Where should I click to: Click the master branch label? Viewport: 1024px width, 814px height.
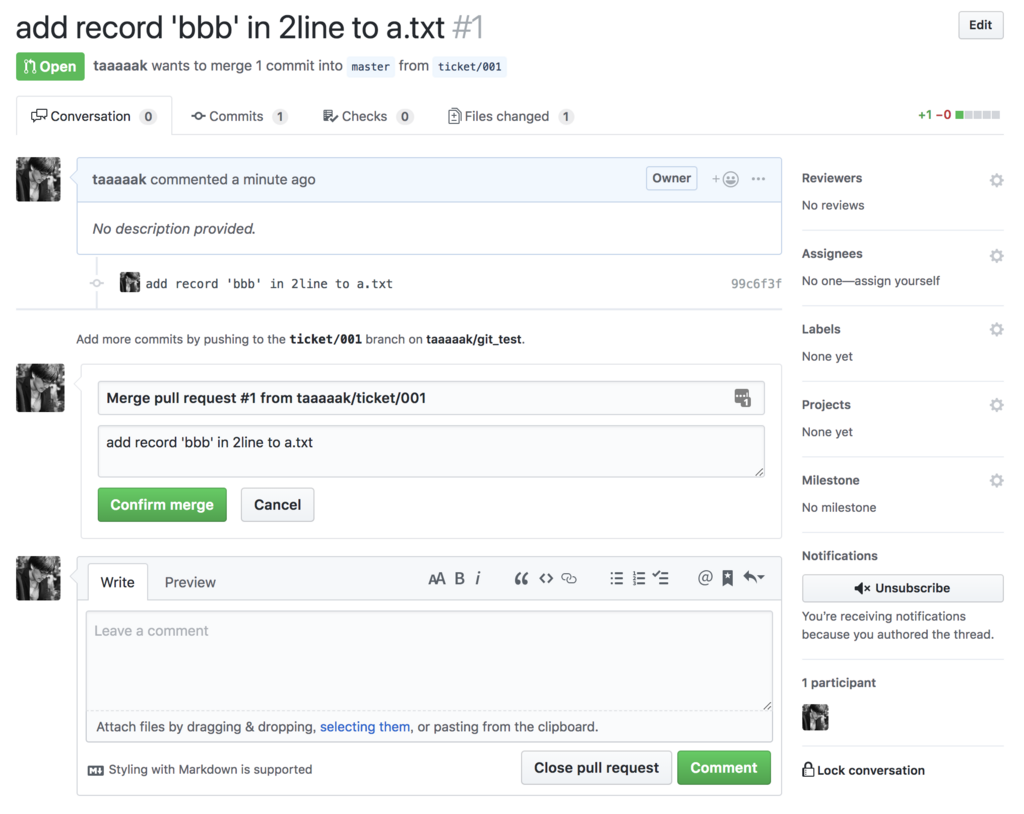pyautogui.click(x=370, y=67)
